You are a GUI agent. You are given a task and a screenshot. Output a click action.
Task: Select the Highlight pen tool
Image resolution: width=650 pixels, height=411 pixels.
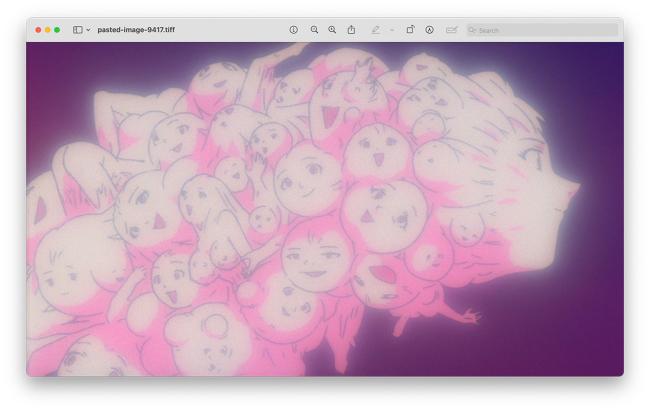(x=376, y=30)
